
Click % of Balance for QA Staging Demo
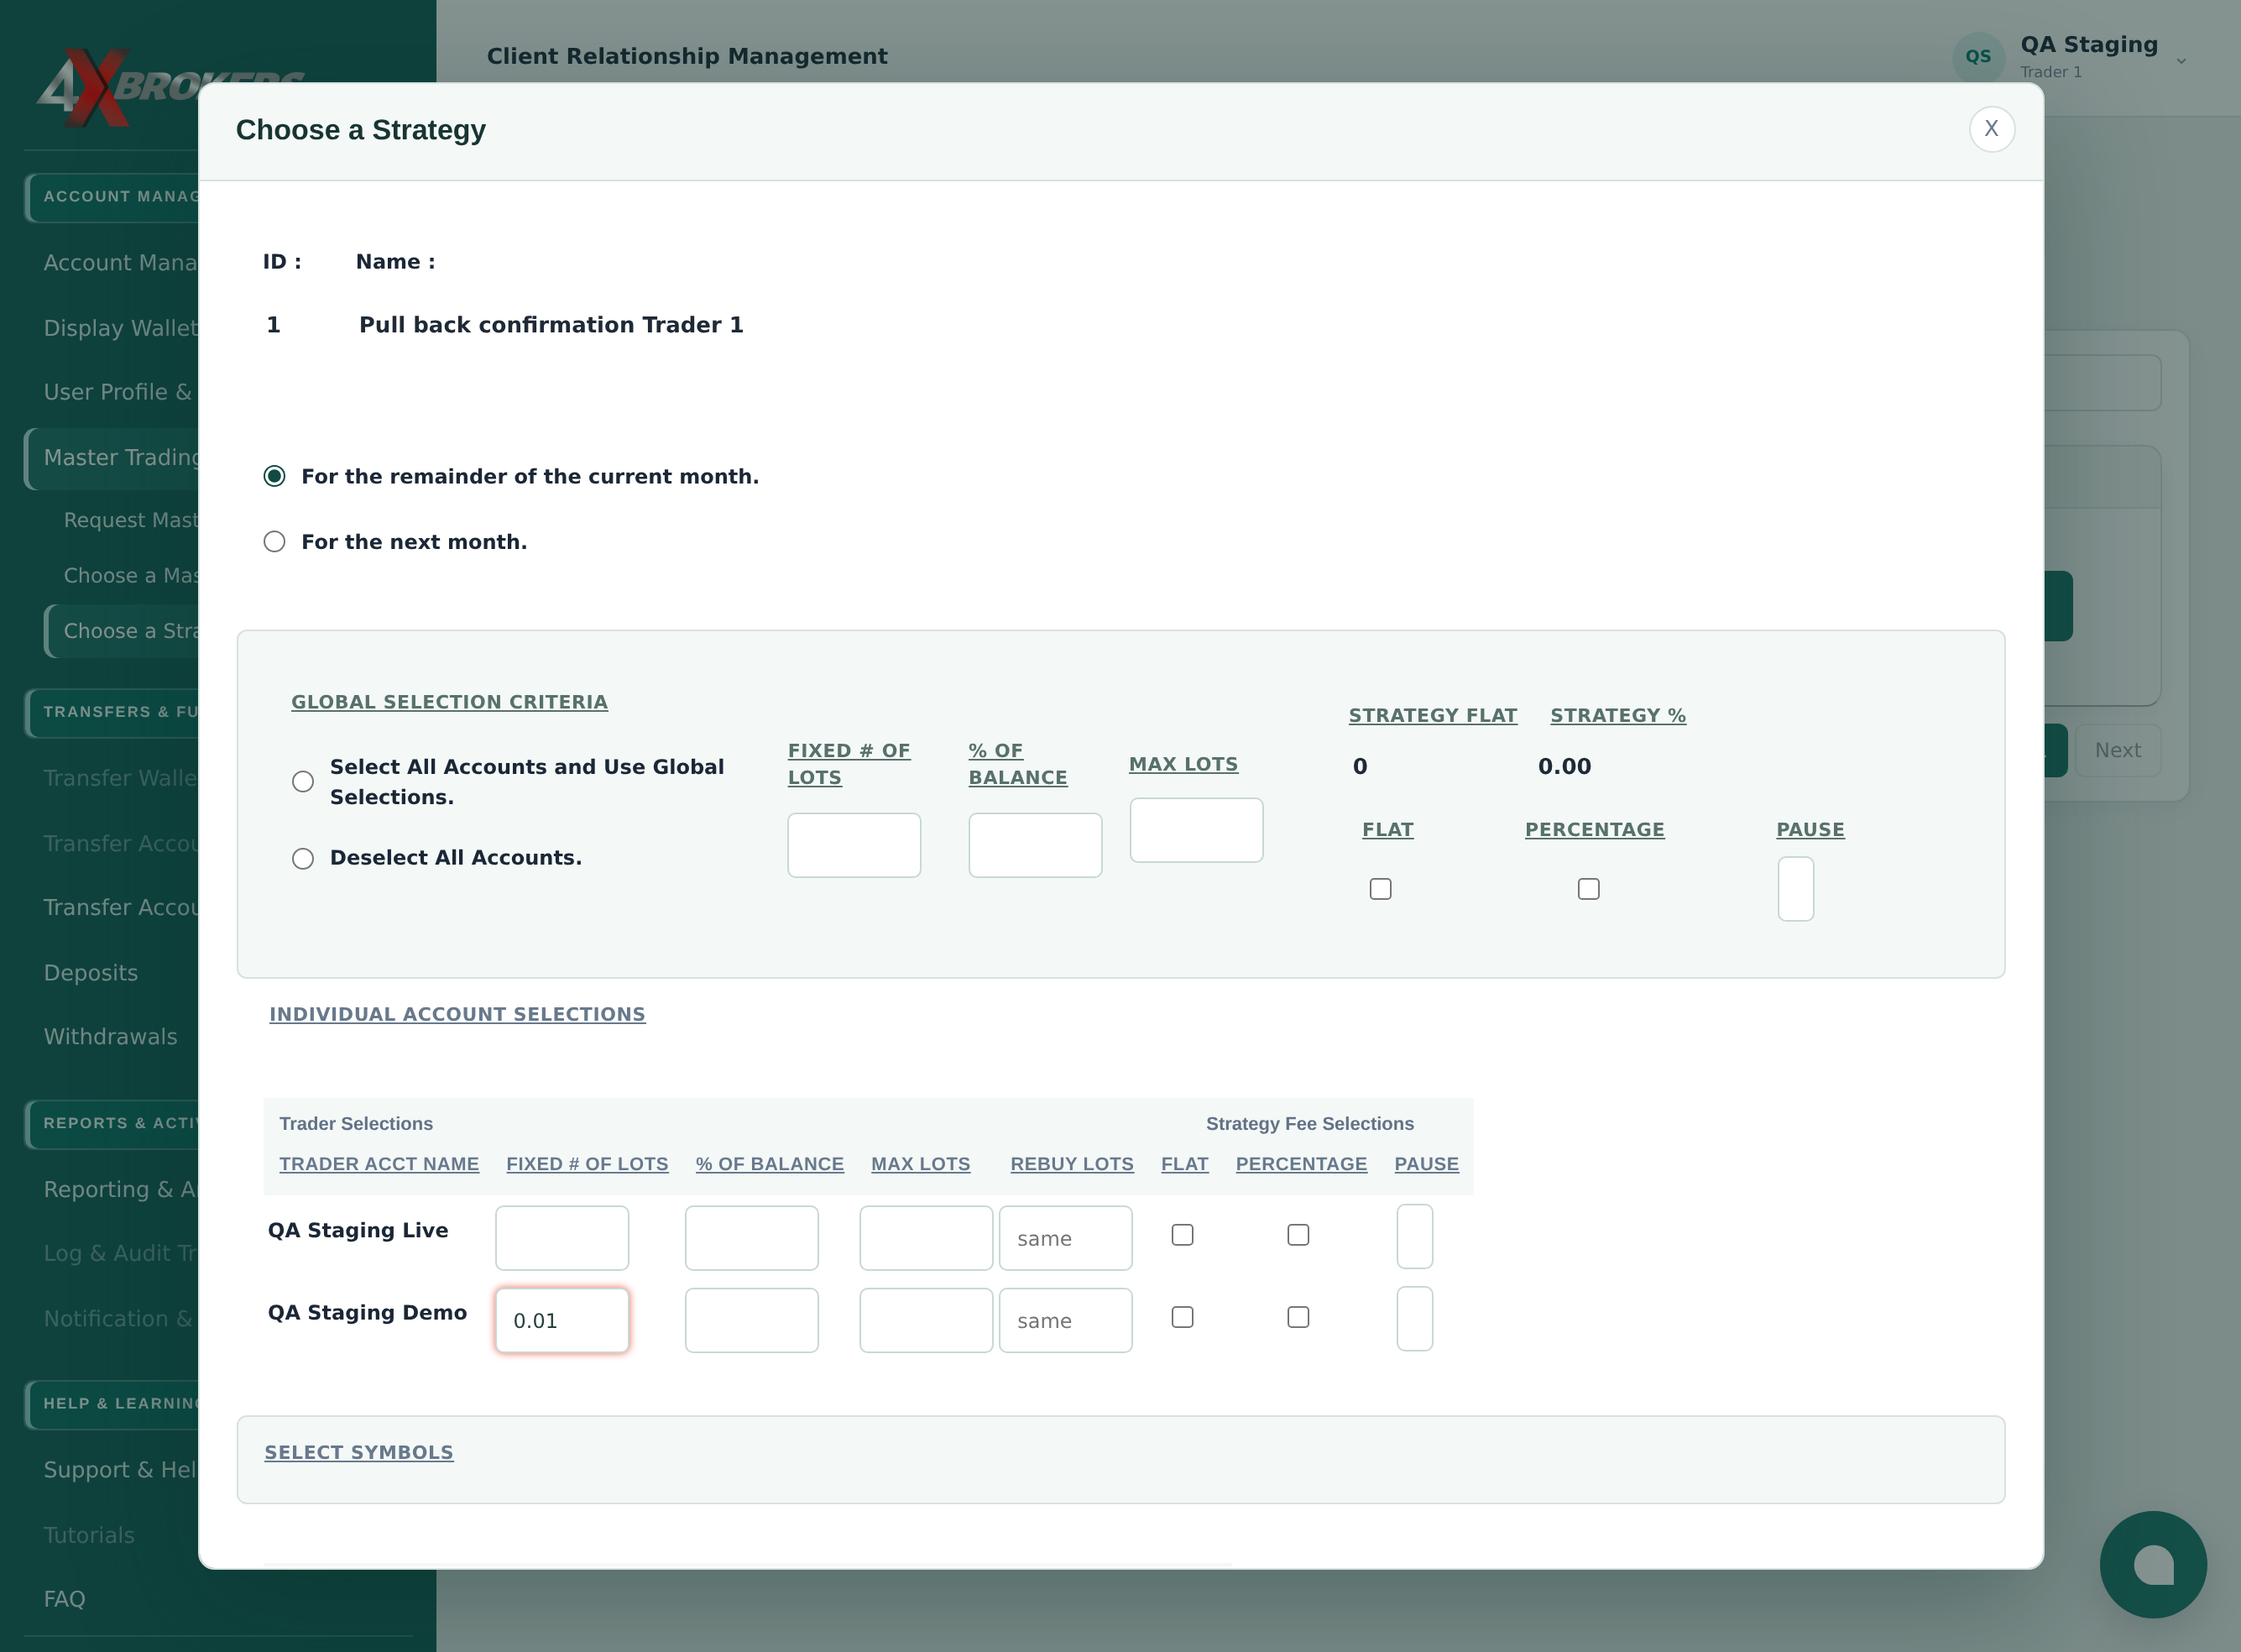point(751,1320)
